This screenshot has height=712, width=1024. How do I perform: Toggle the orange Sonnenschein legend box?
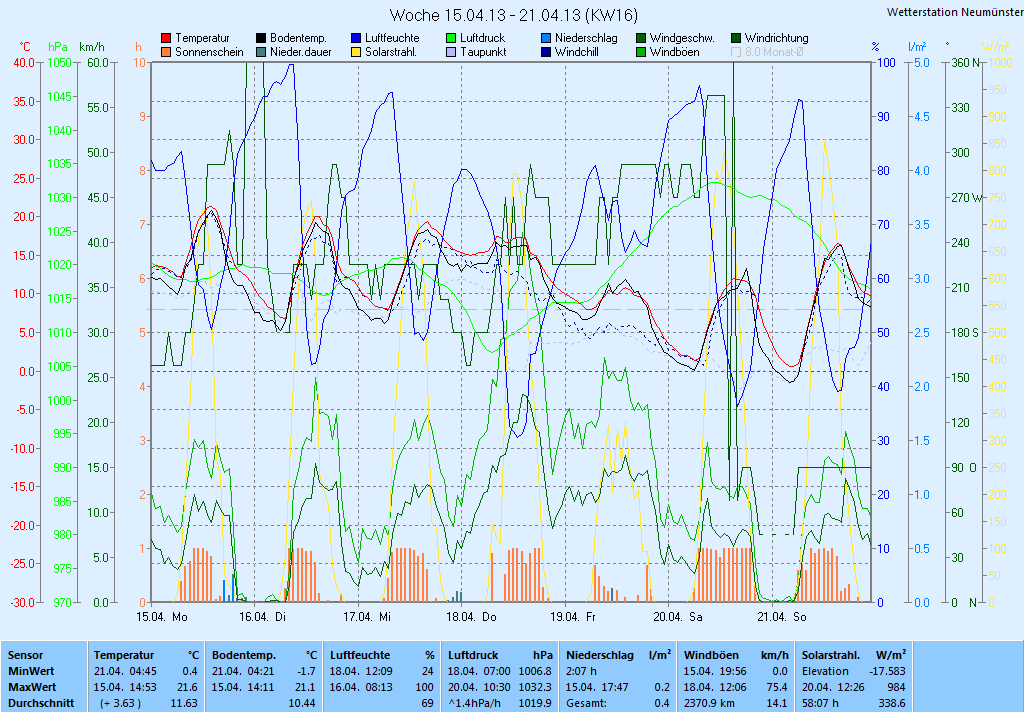166,52
